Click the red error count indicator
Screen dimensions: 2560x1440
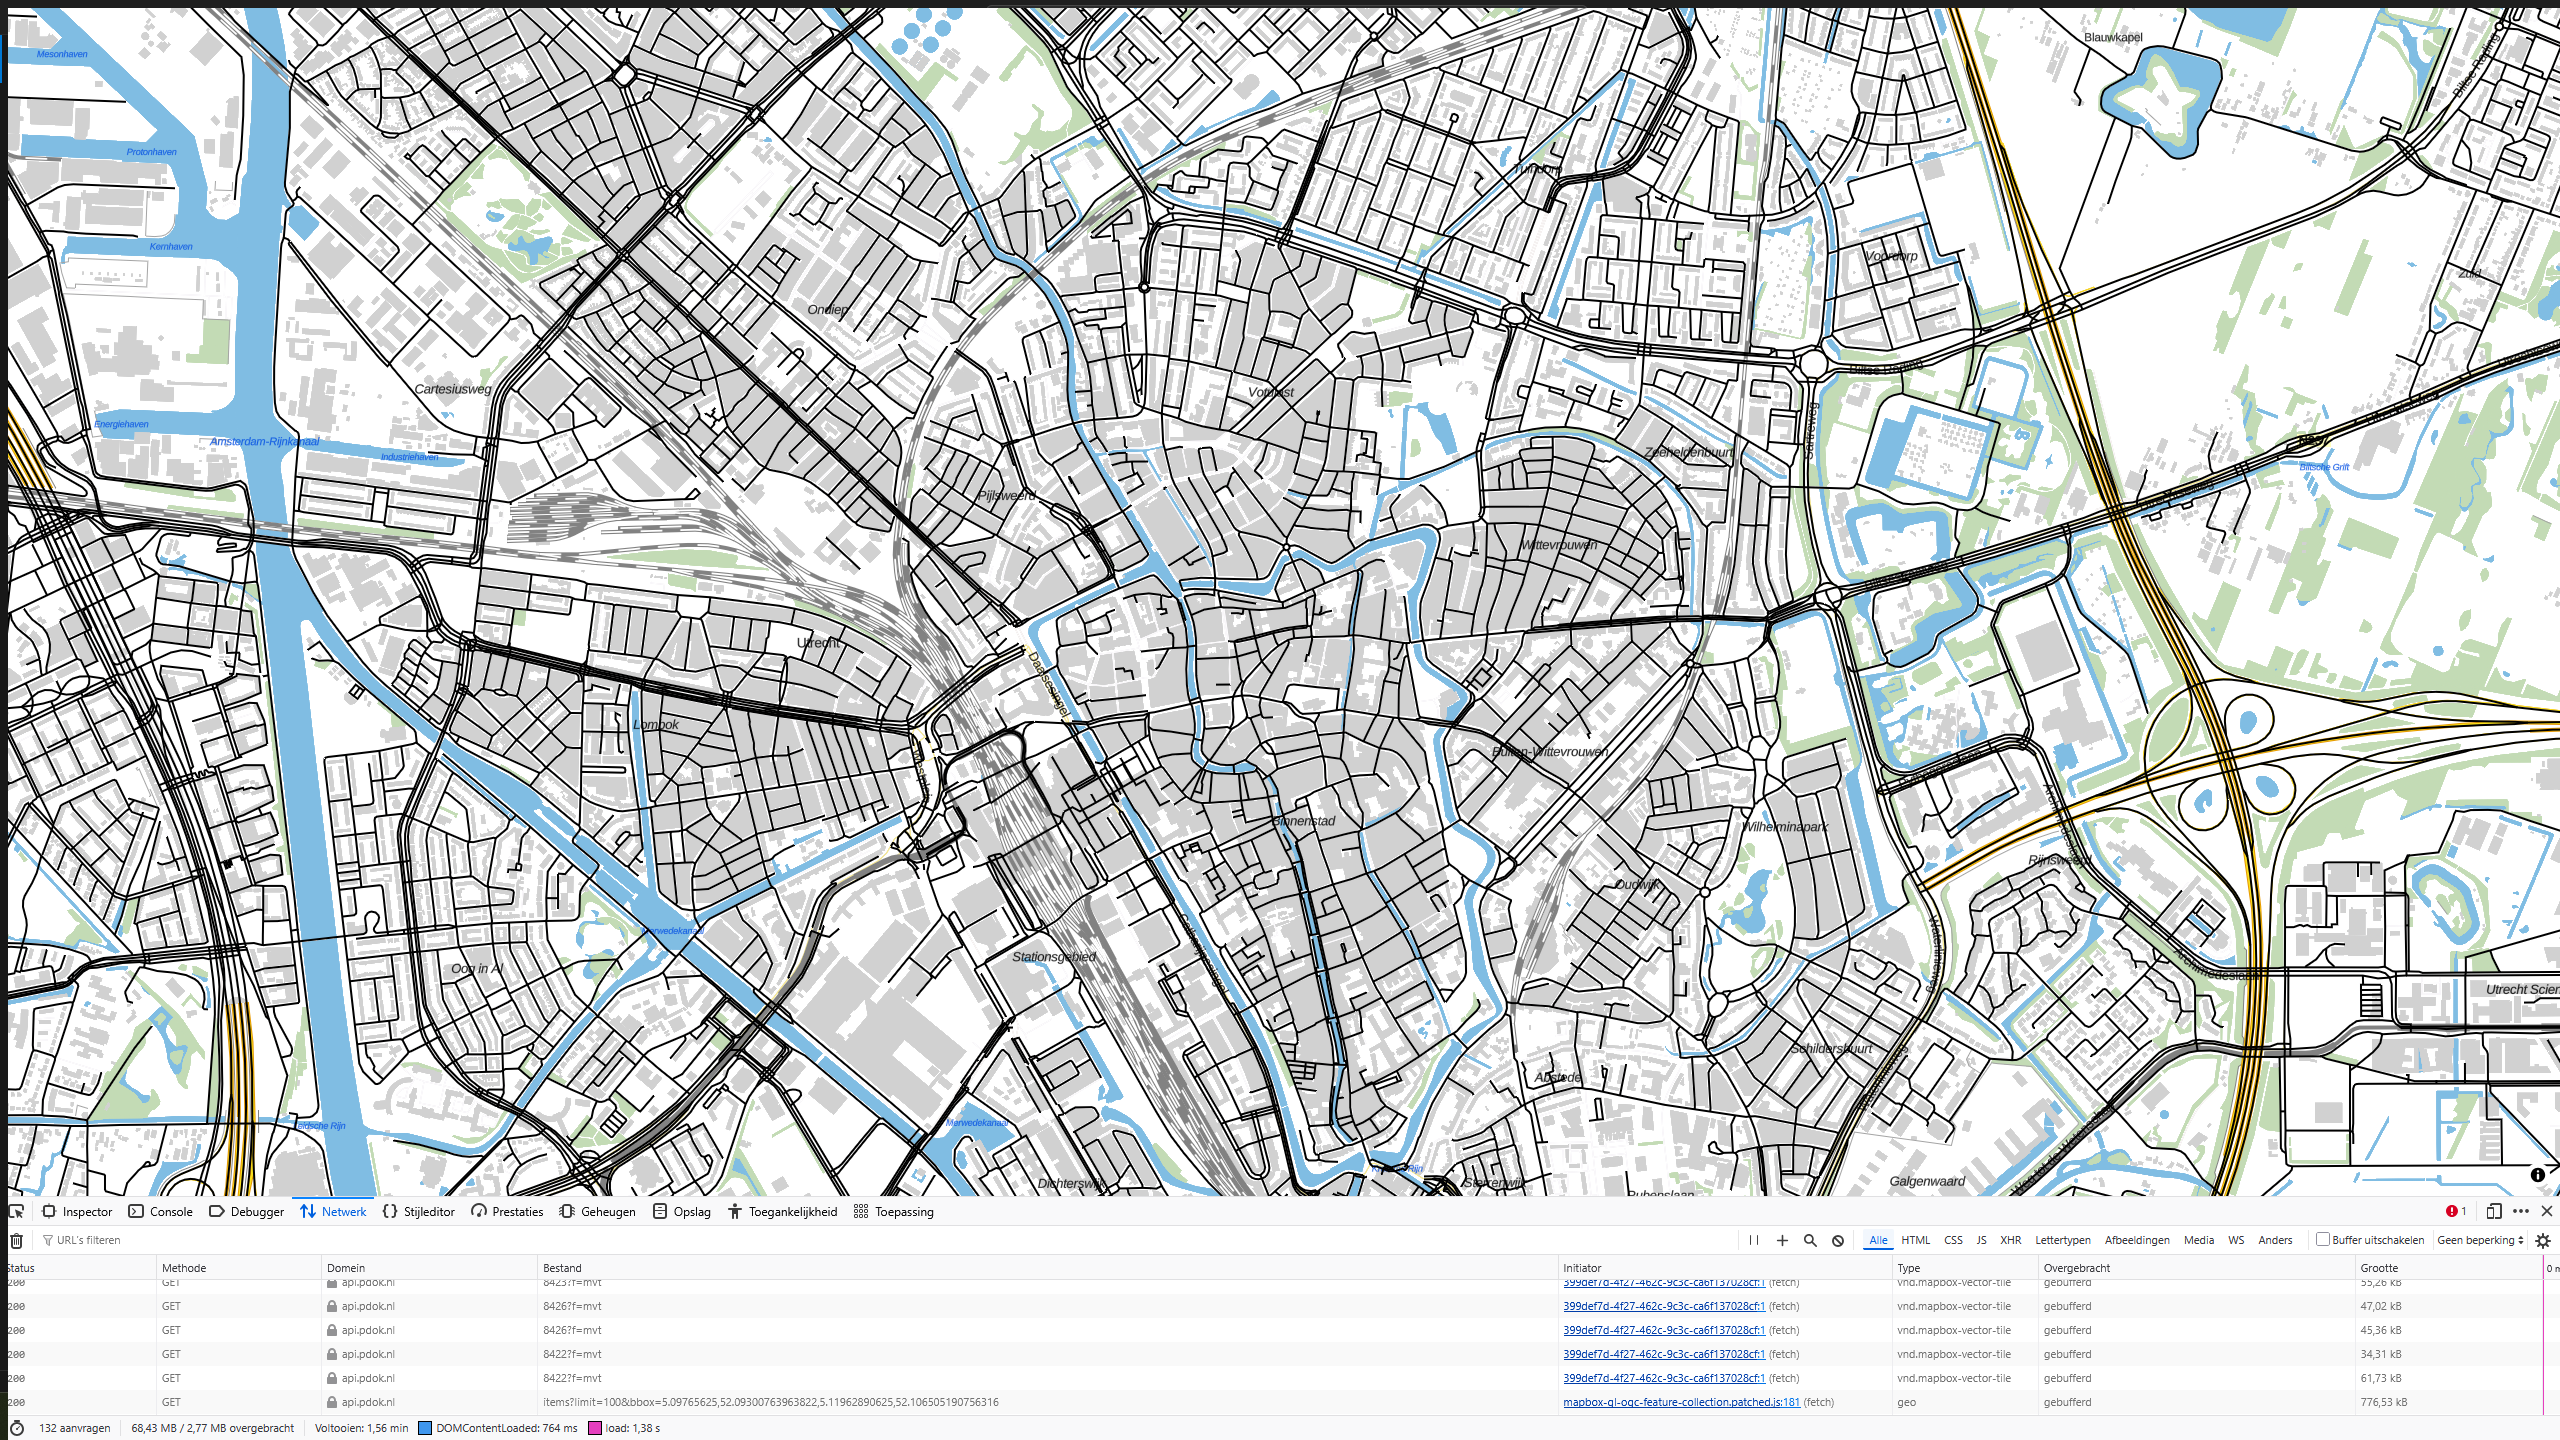2456,1211
